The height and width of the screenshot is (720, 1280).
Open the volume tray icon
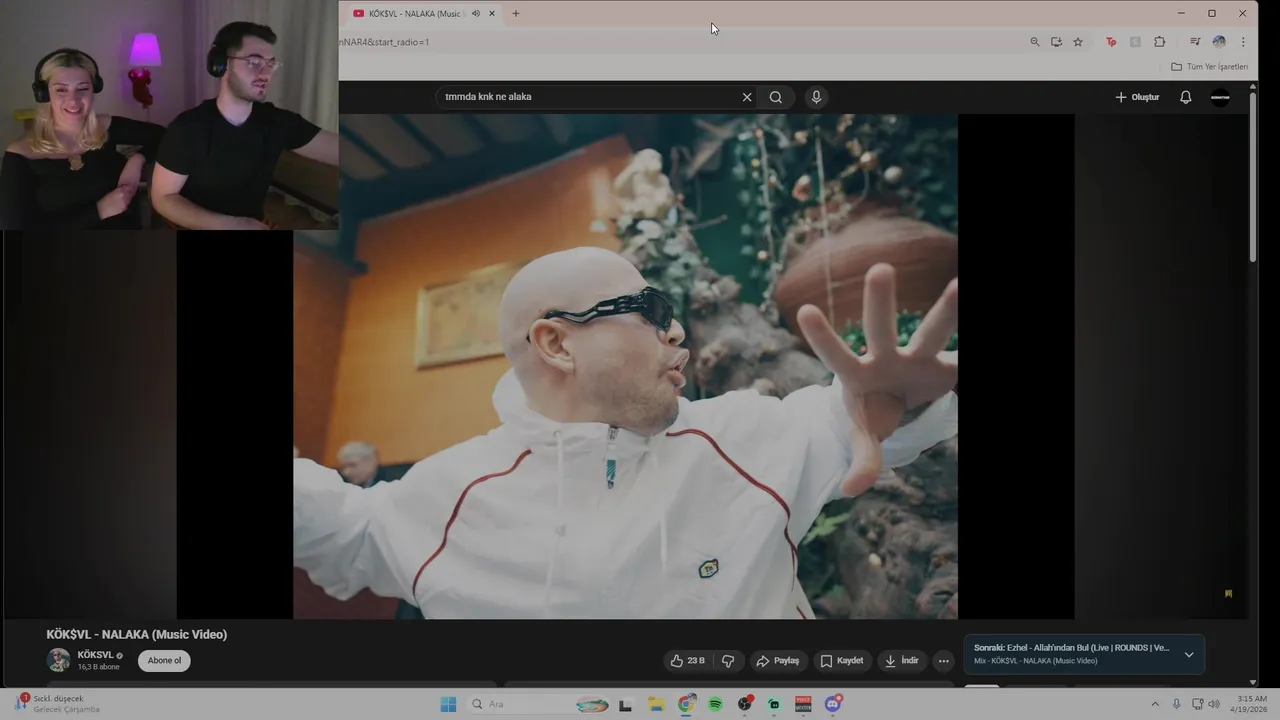coord(1214,704)
